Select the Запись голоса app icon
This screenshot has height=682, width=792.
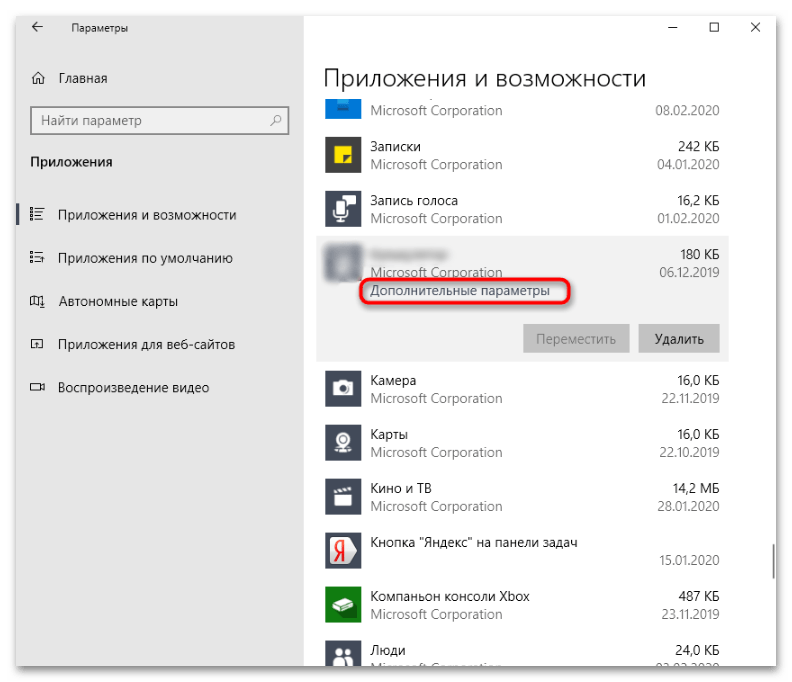tap(343, 209)
